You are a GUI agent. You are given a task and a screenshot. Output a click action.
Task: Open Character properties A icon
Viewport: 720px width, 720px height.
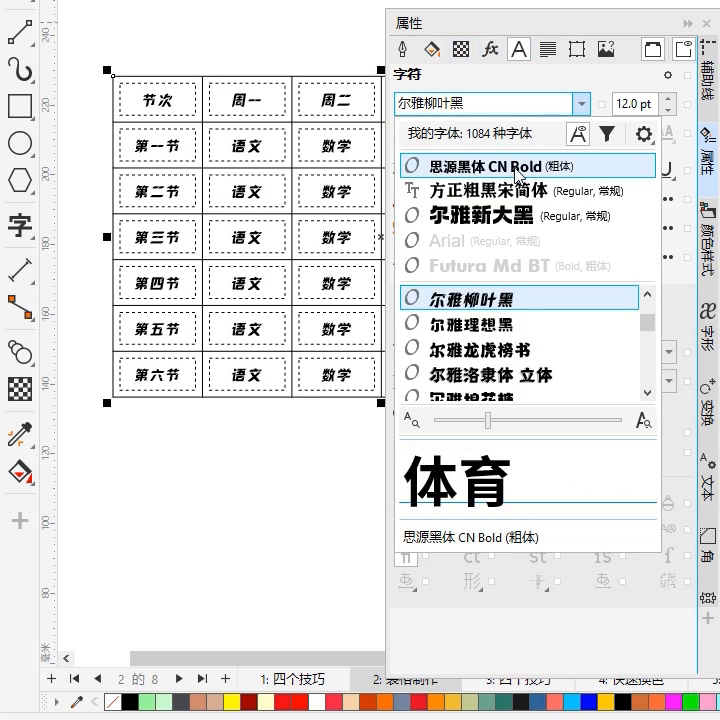519,49
